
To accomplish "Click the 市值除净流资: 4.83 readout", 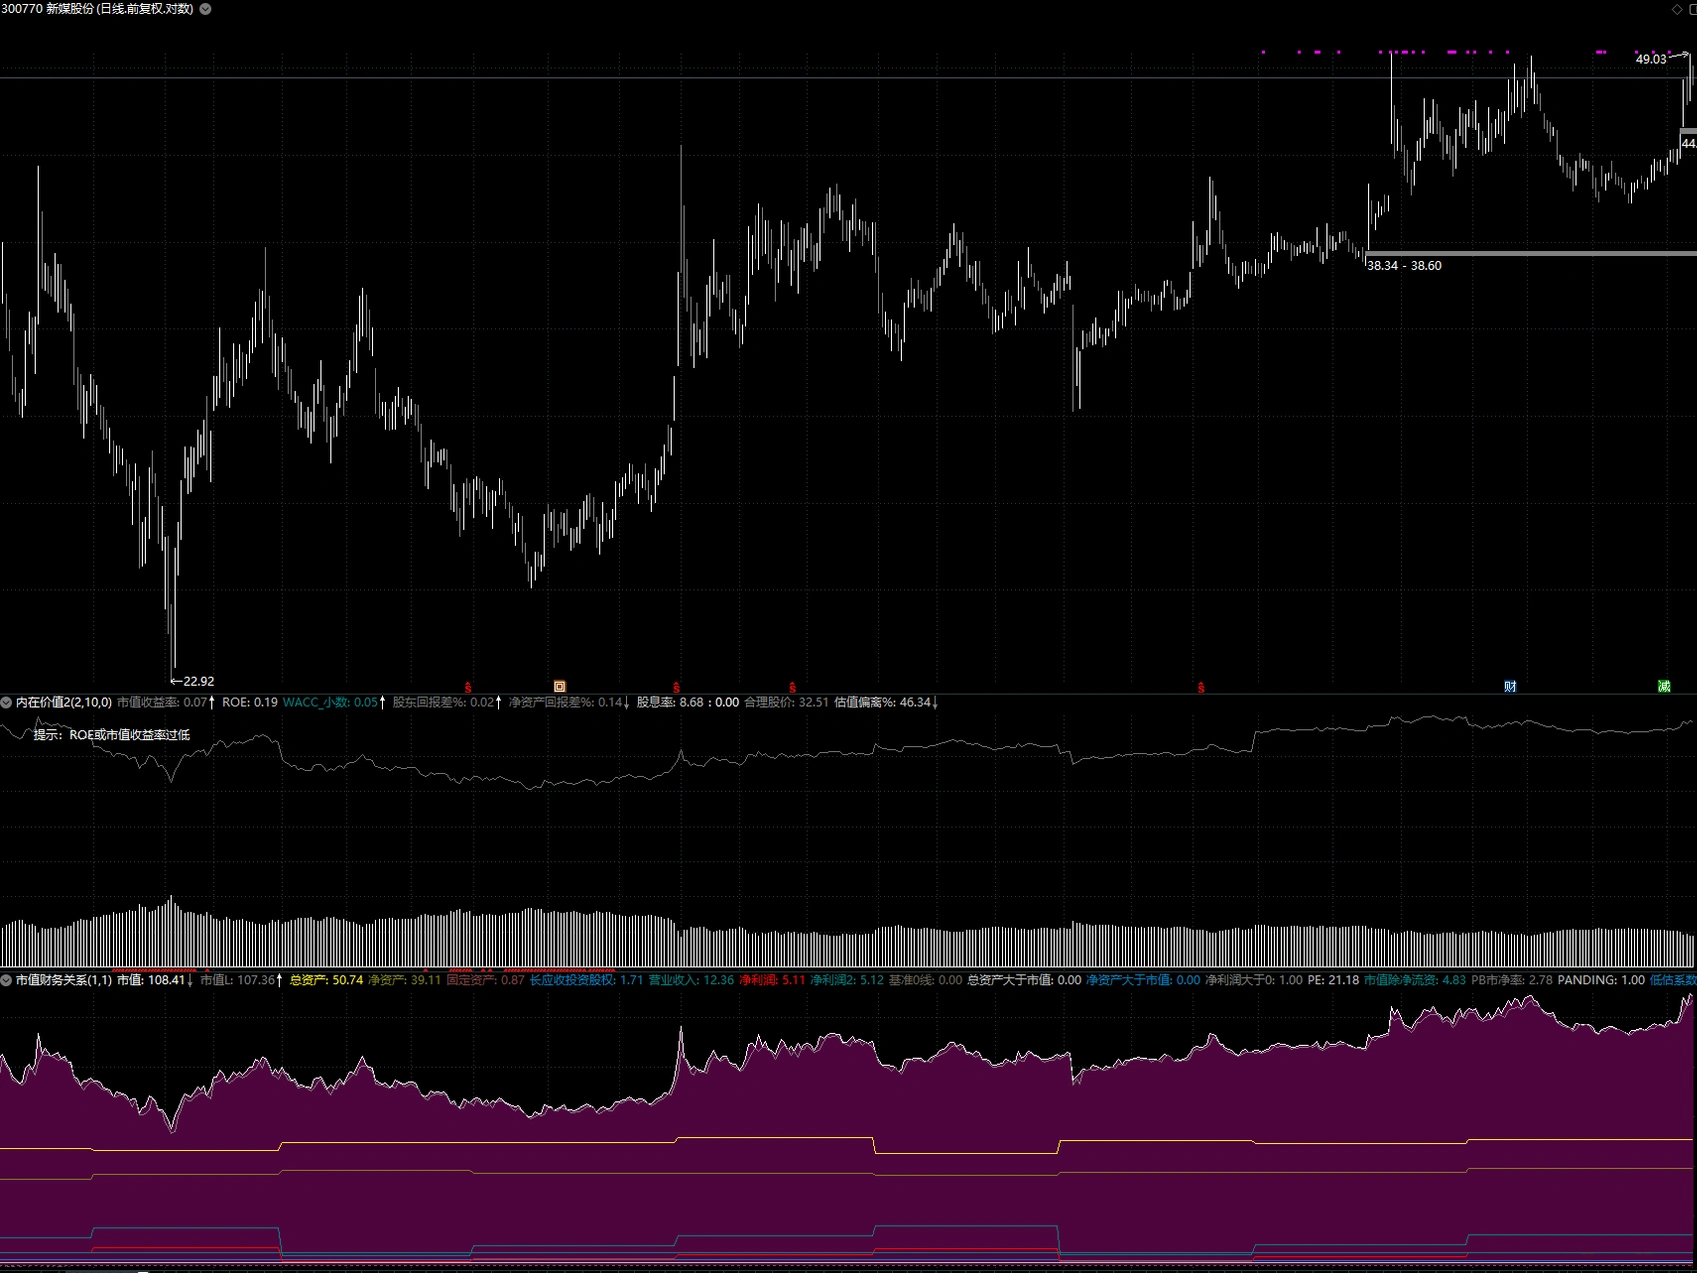I will tap(1416, 980).
